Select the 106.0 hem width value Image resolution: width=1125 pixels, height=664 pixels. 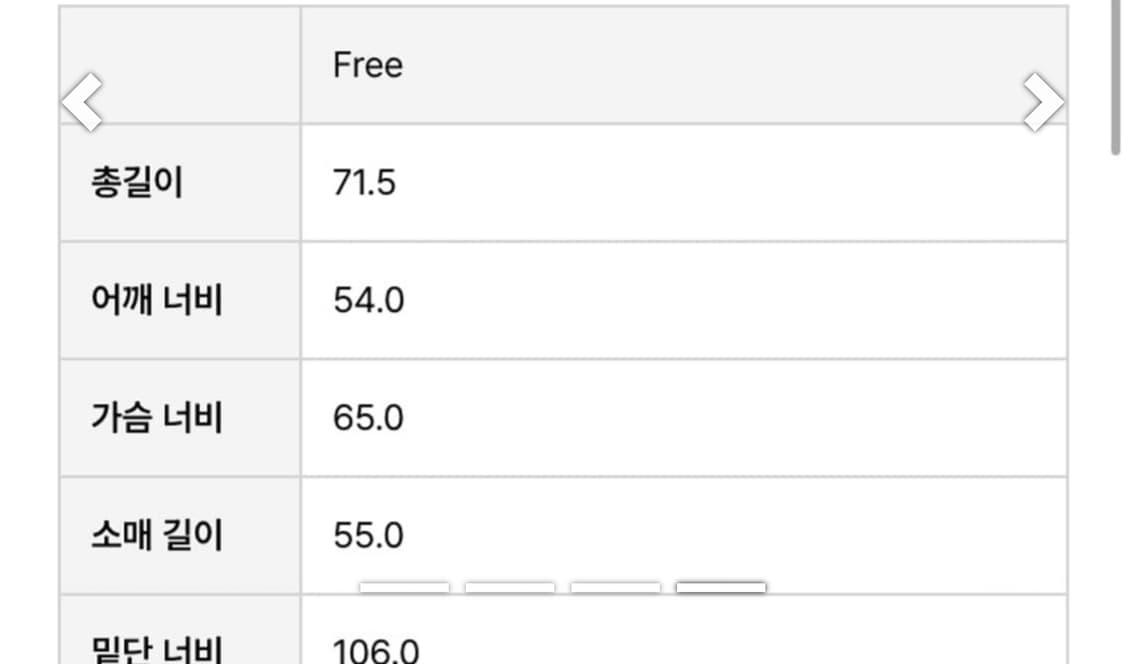pyautogui.click(x=376, y=650)
